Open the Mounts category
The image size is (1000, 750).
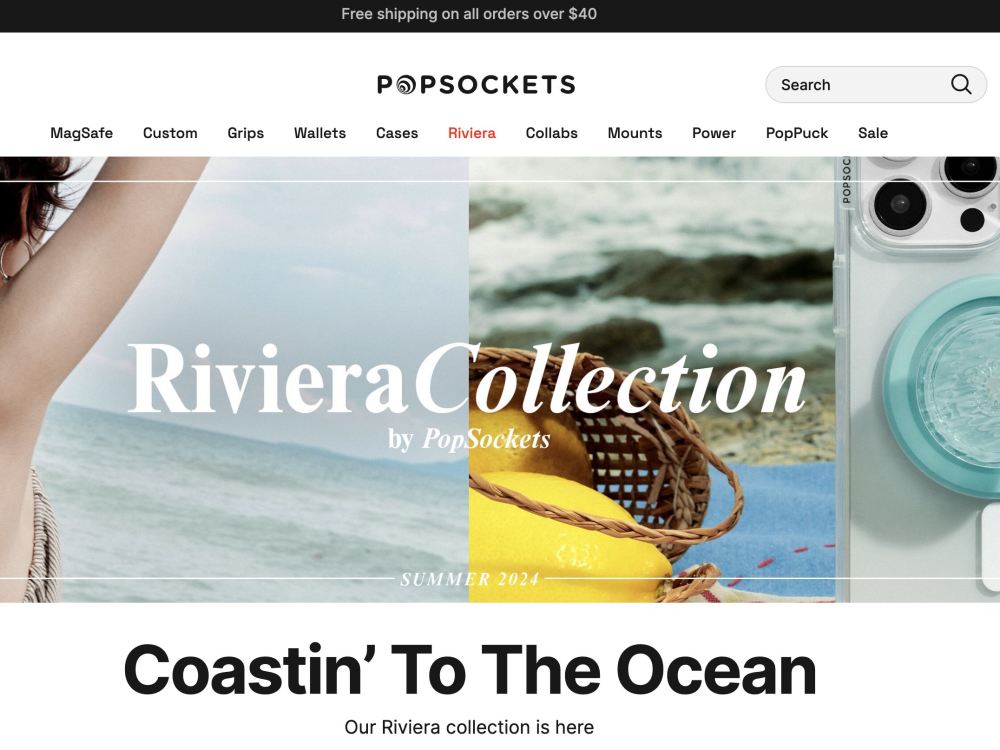[x=635, y=133]
